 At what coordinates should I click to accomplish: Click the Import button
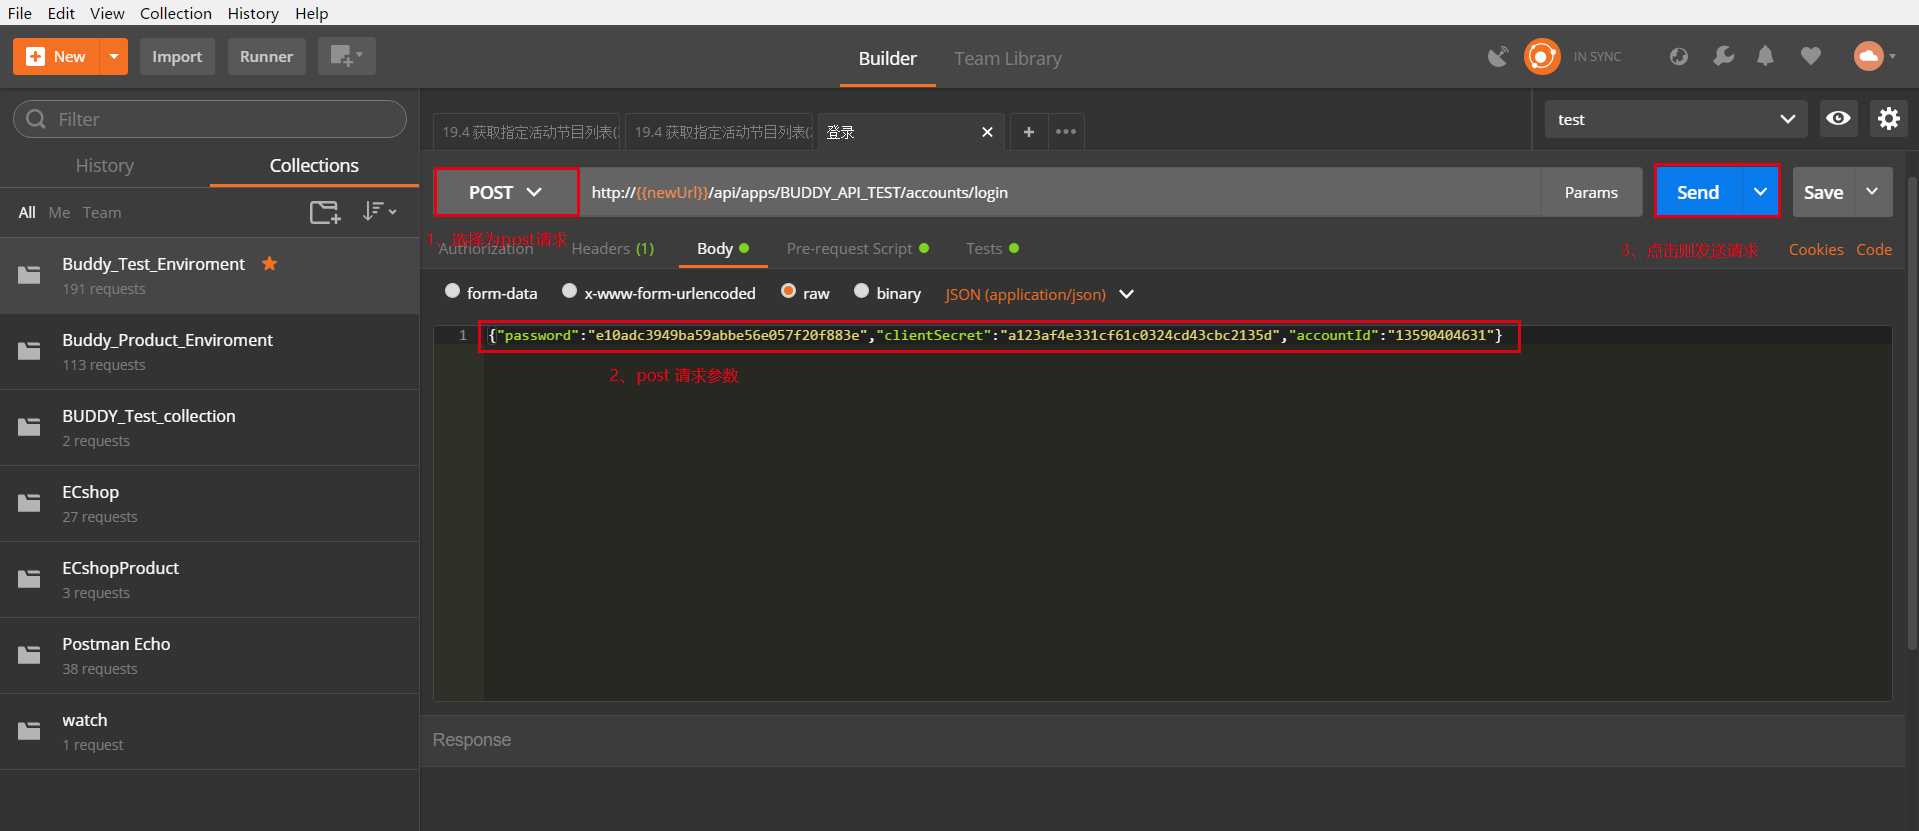[177, 57]
